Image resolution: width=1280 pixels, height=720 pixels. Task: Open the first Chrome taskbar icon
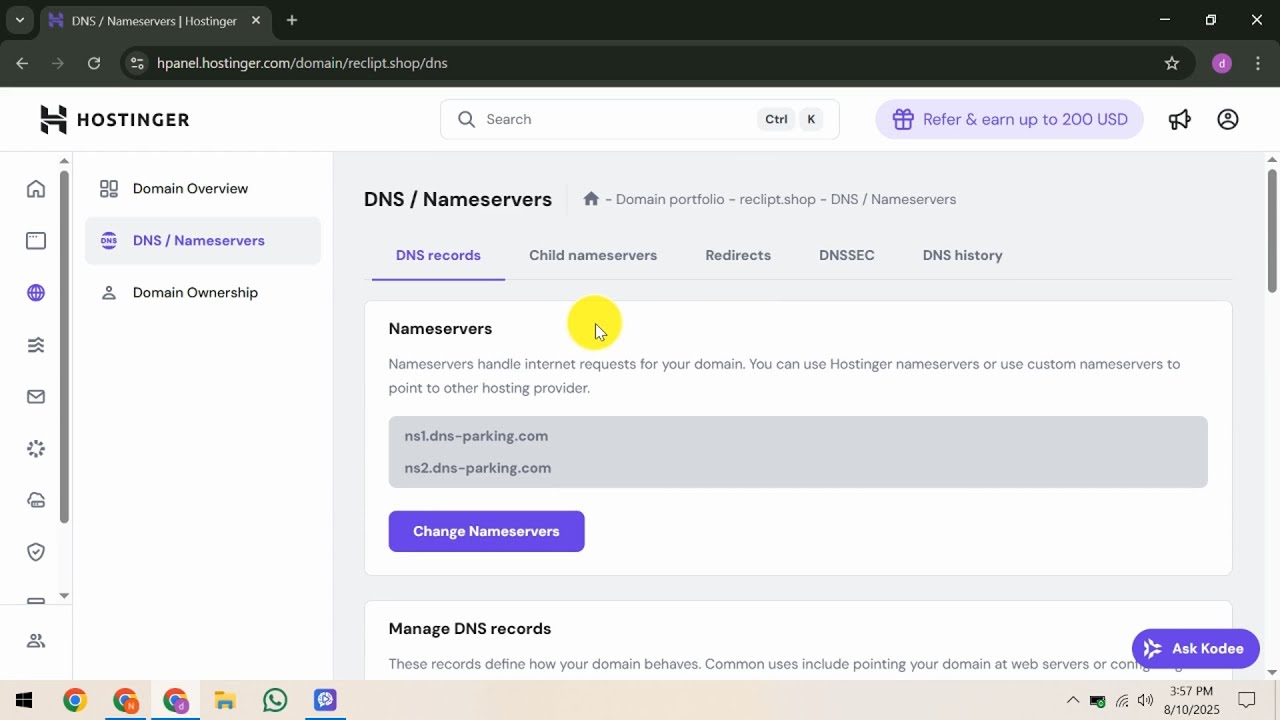(x=75, y=700)
